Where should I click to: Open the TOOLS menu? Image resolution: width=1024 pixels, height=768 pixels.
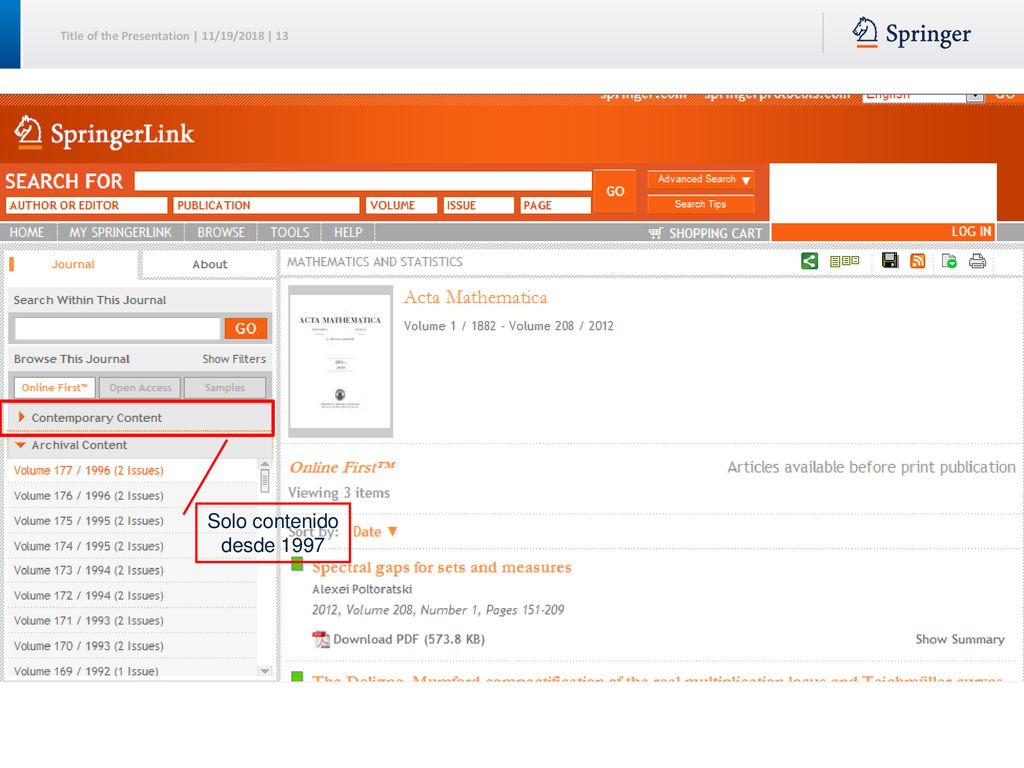click(x=289, y=232)
